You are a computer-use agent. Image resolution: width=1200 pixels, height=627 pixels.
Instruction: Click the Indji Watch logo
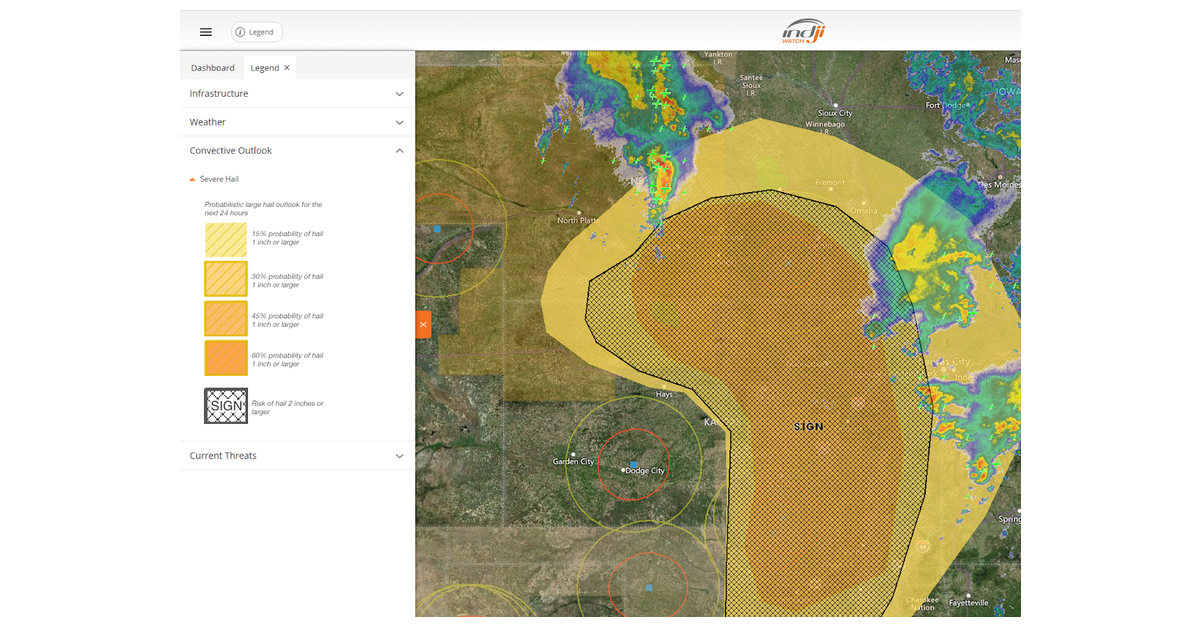[x=803, y=30]
